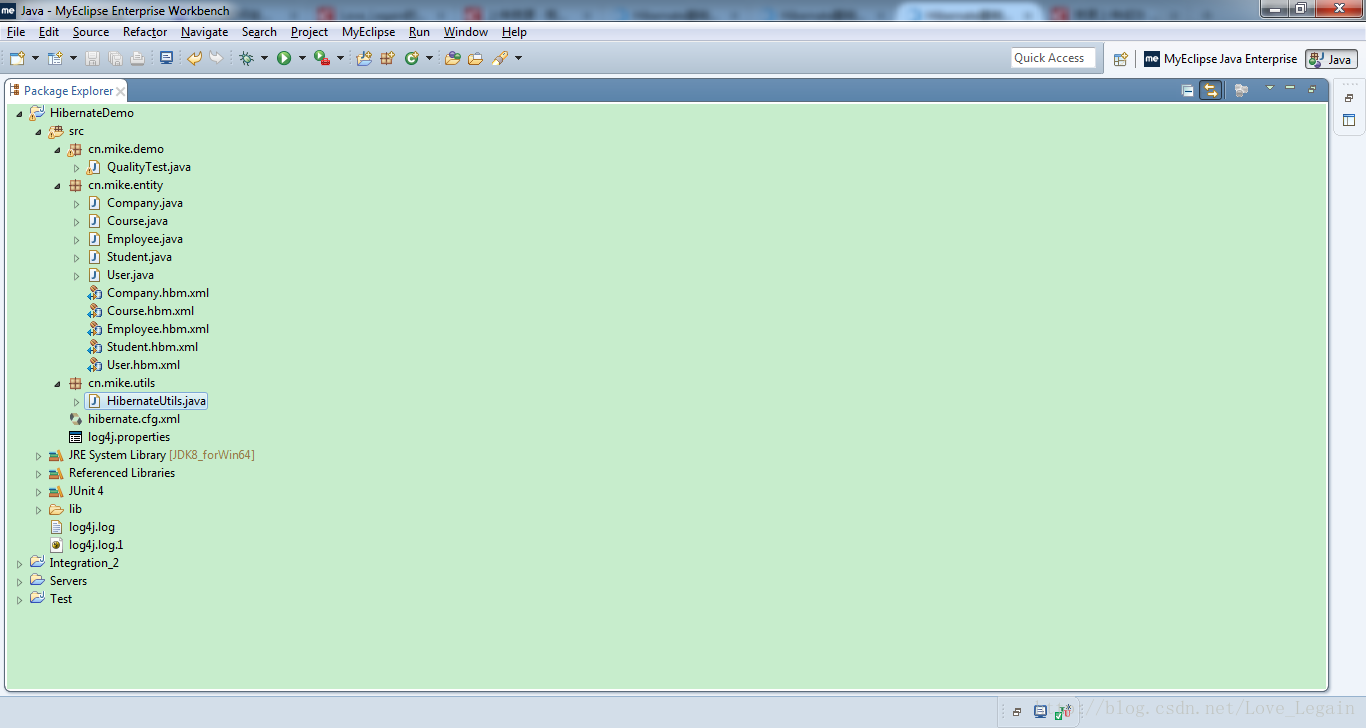
Task: Start debugging with the bug icon
Action: (246, 58)
